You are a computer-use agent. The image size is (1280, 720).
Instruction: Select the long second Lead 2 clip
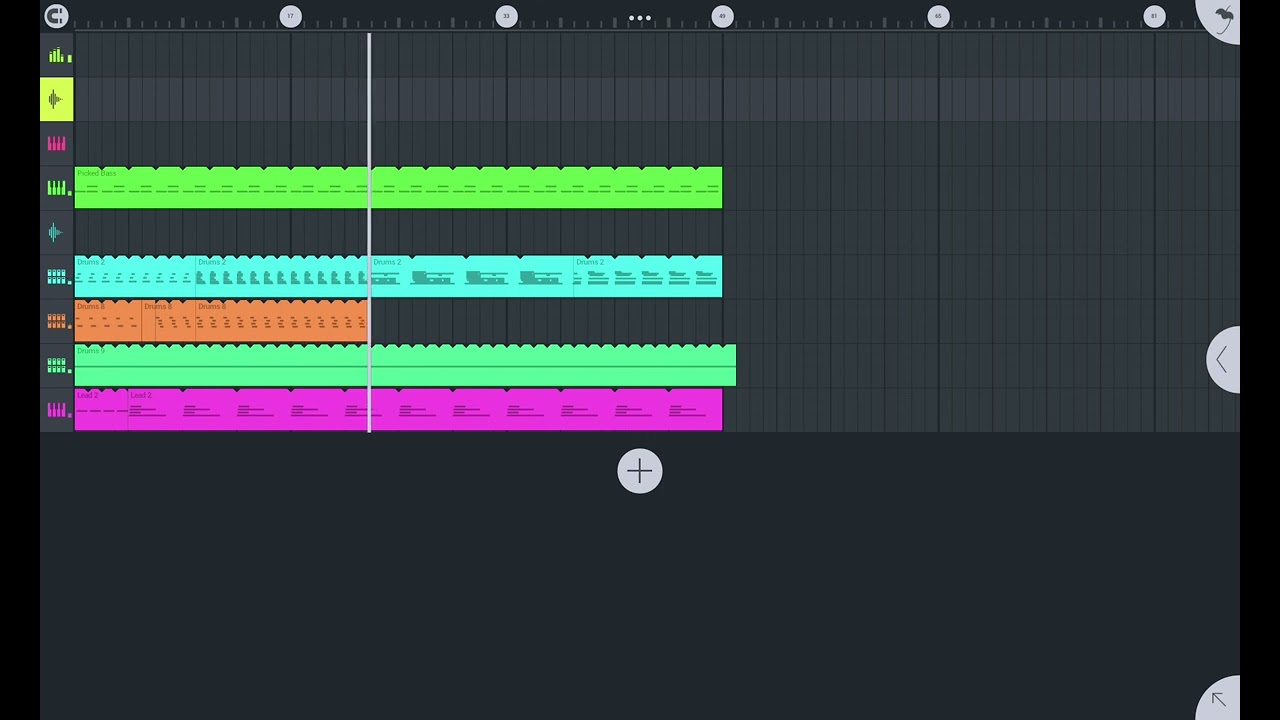tap(425, 410)
